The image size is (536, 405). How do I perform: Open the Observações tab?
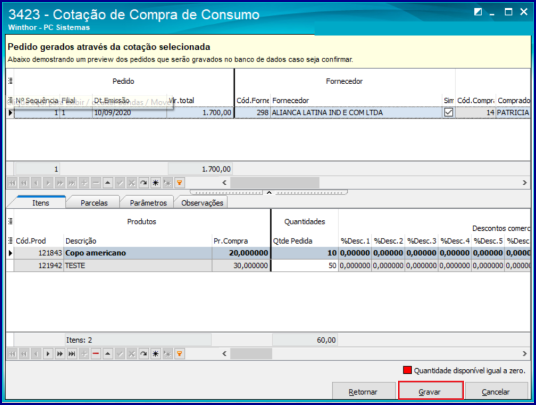coord(202,203)
